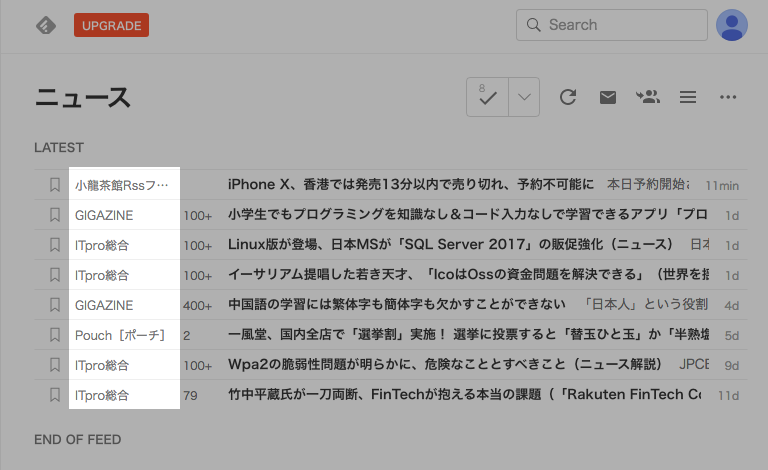The width and height of the screenshot is (768, 470).
Task: Click the Feedly logo icon
Action: coord(46,25)
